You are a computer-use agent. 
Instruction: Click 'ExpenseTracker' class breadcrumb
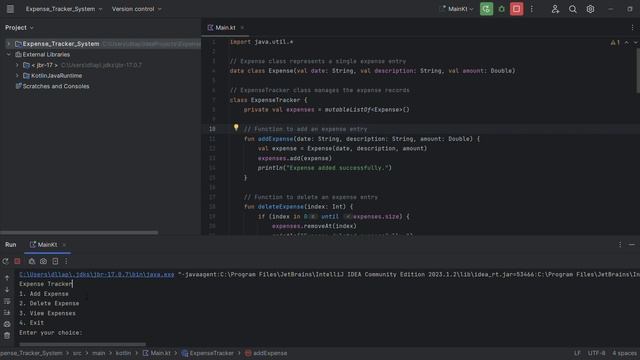pyautogui.click(x=208, y=353)
